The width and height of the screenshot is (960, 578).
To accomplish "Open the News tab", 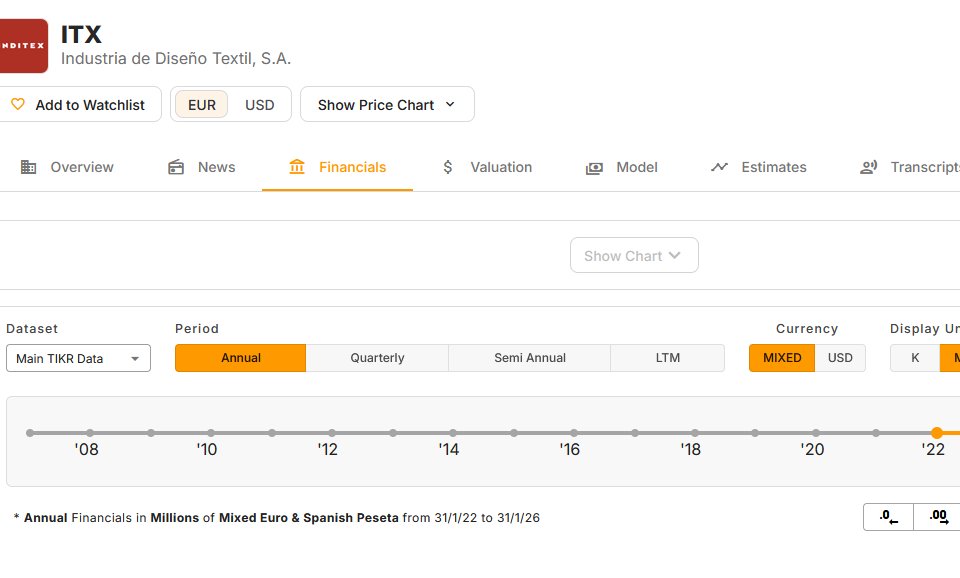I will click(x=201, y=167).
